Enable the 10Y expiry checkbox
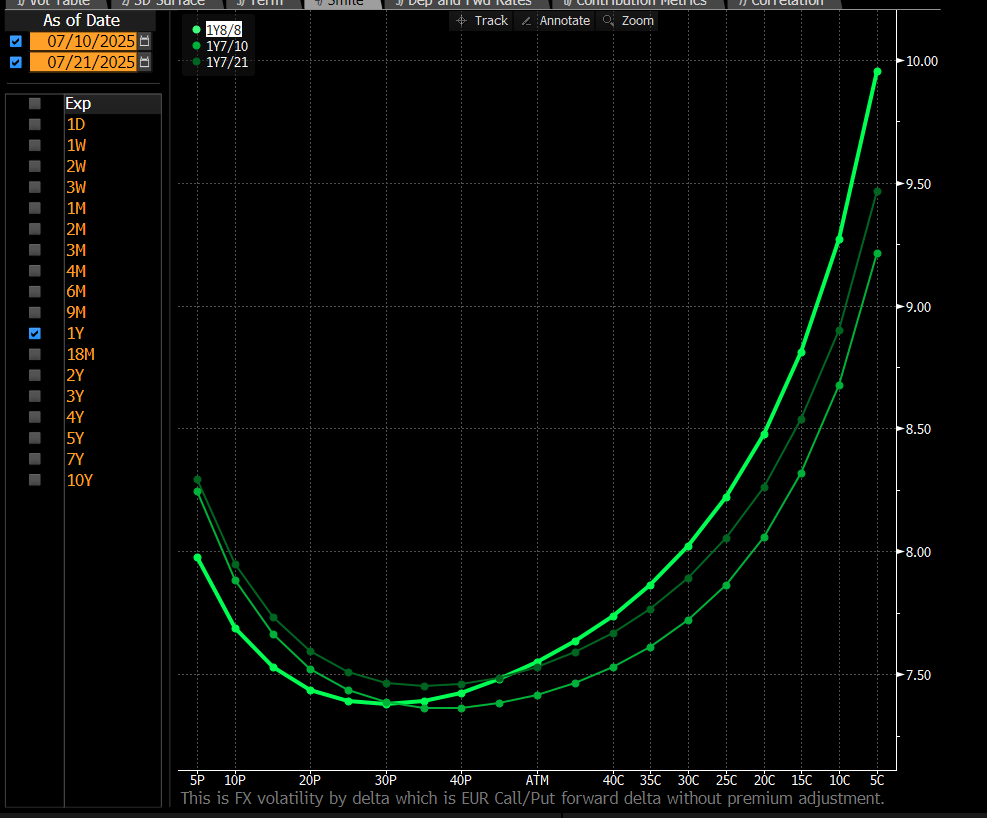This screenshot has height=818, width=987. click(x=35, y=480)
